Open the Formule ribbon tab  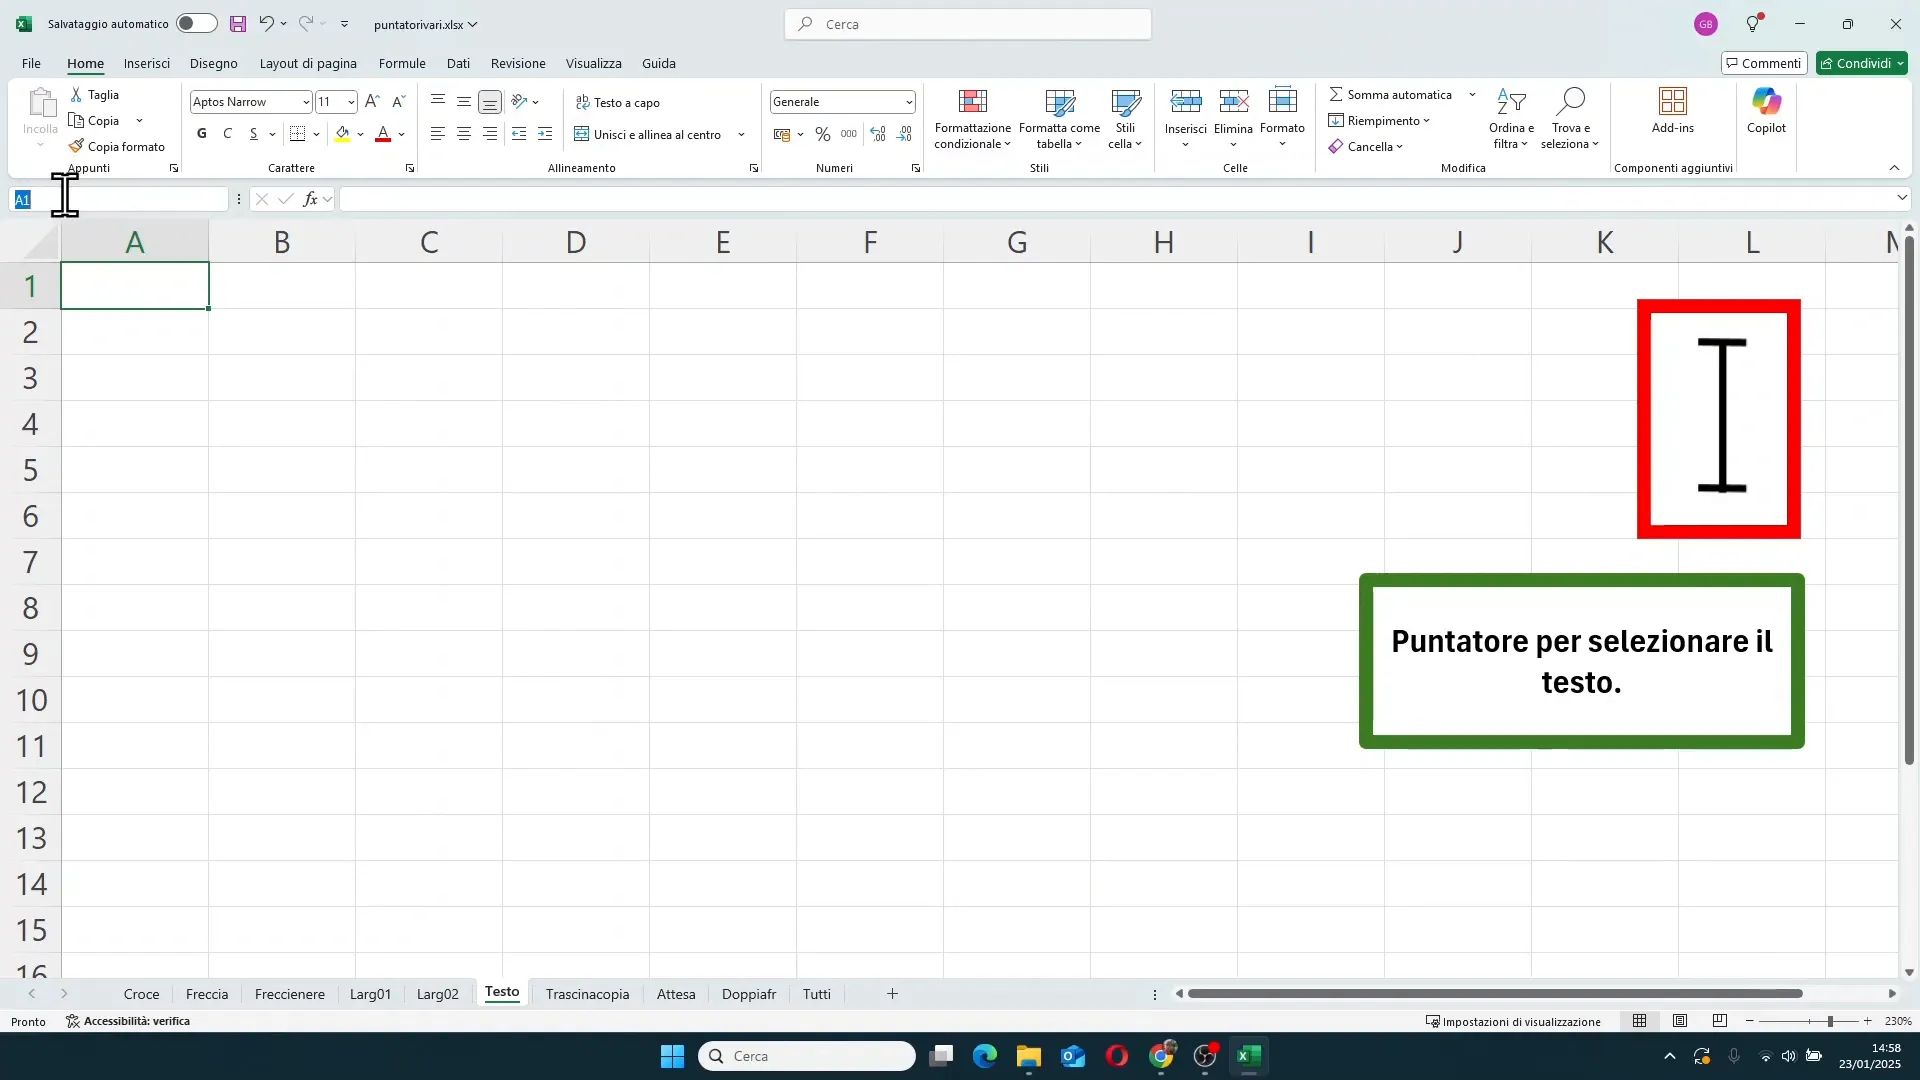pos(402,63)
